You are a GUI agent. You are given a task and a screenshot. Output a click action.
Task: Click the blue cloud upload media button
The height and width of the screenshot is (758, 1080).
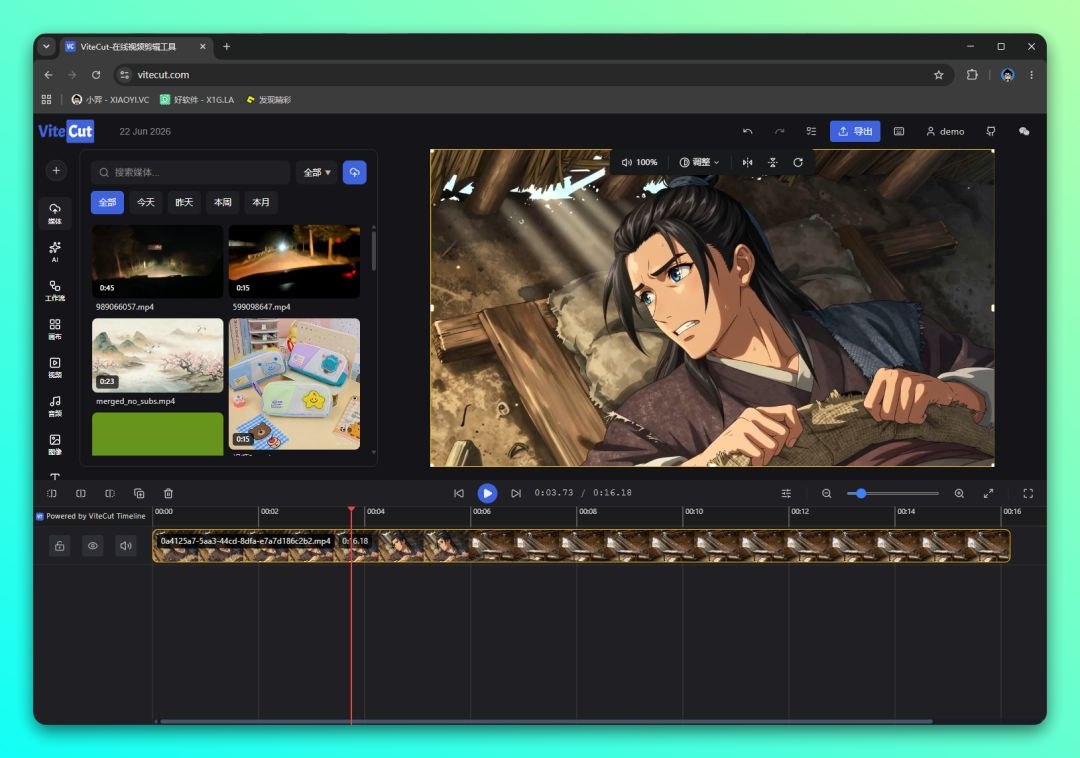[355, 172]
